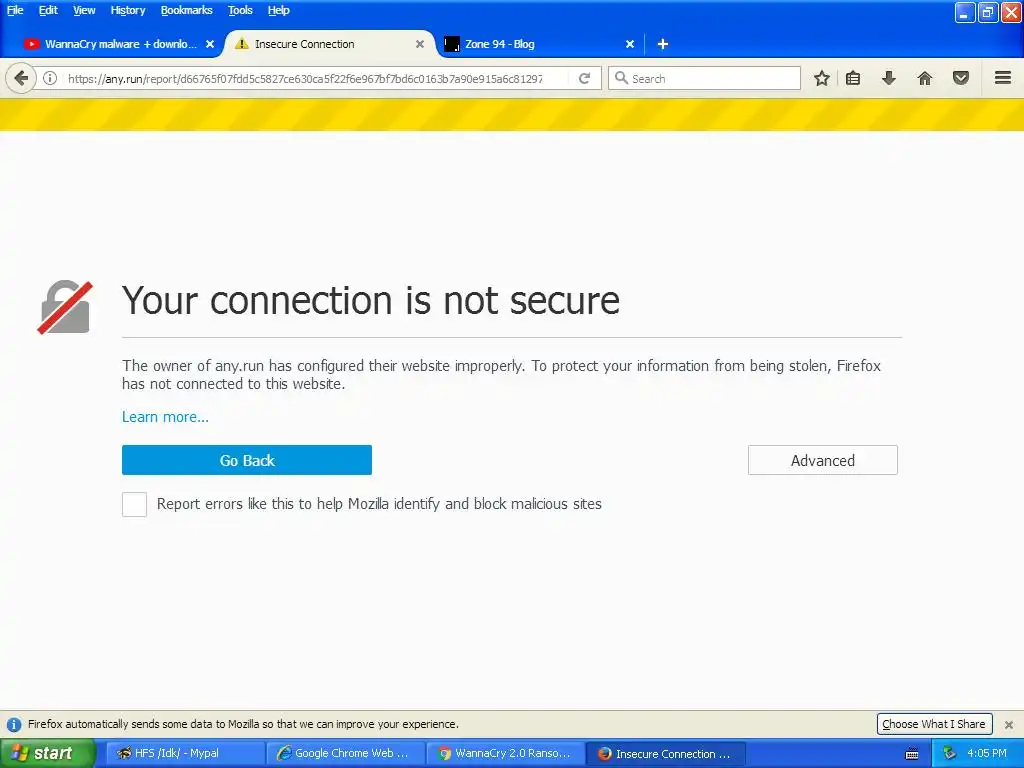Click the Advanced button
1024x768 pixels.
(823, 460)
